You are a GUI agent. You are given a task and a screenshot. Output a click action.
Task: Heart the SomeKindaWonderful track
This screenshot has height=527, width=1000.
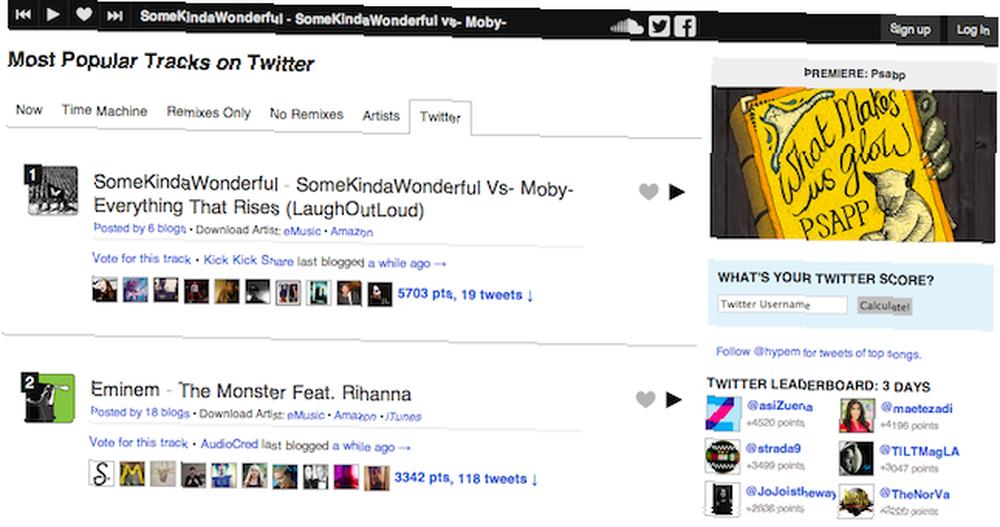[x=649, y=191]
